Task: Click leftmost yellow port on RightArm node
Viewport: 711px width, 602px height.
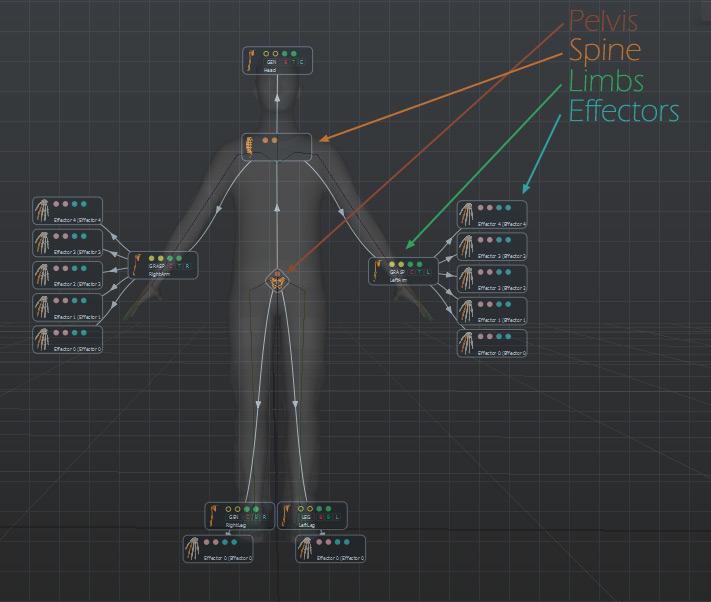Action: (151, 258)
